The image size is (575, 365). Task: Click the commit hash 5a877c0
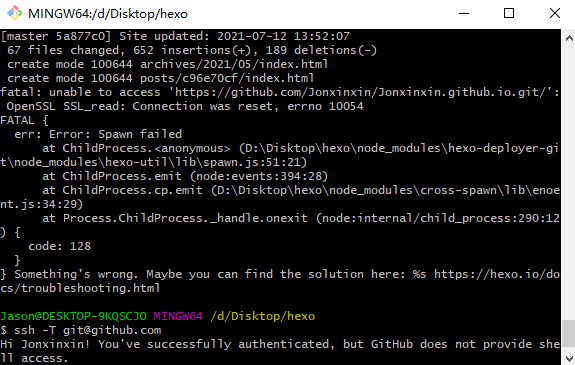pos(80,36)
